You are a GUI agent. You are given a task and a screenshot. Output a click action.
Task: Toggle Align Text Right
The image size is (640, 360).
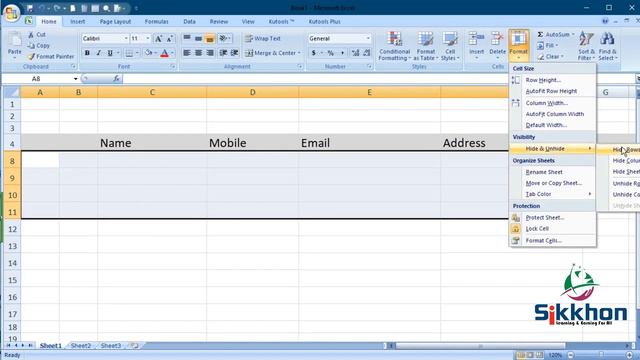point(210,53)
